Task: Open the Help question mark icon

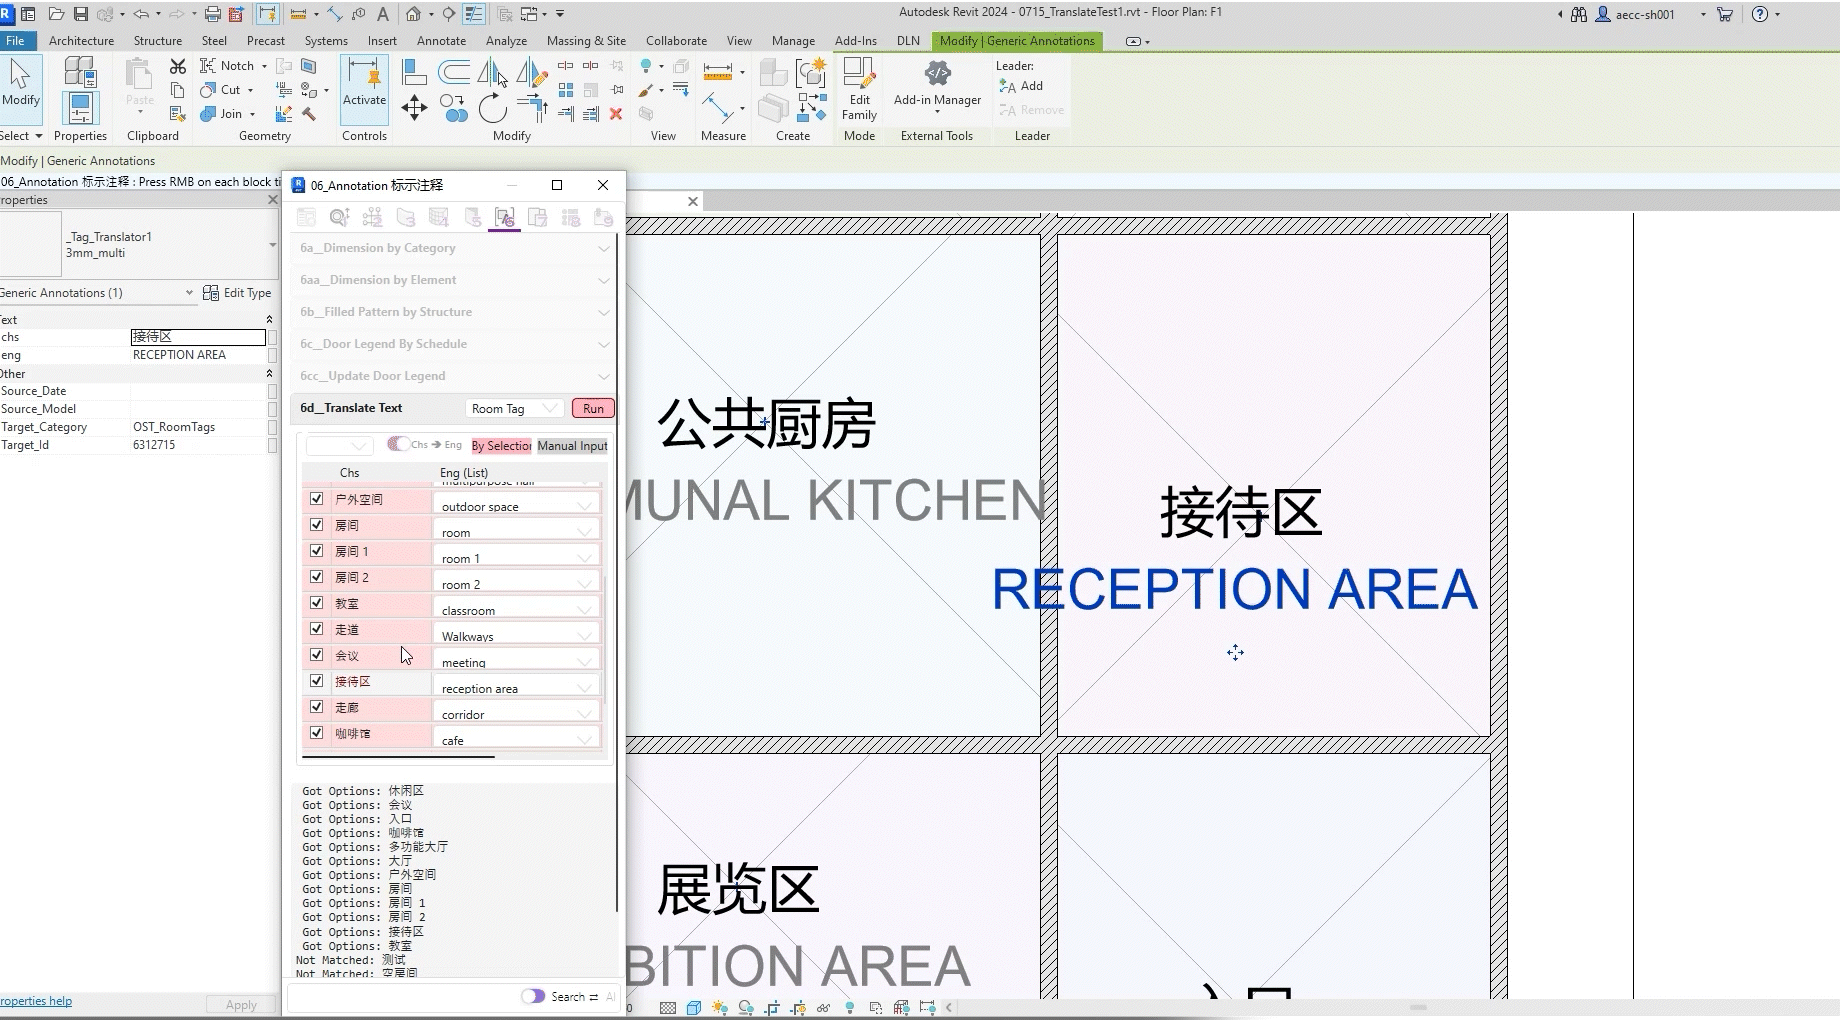Action: (1760, 14)
